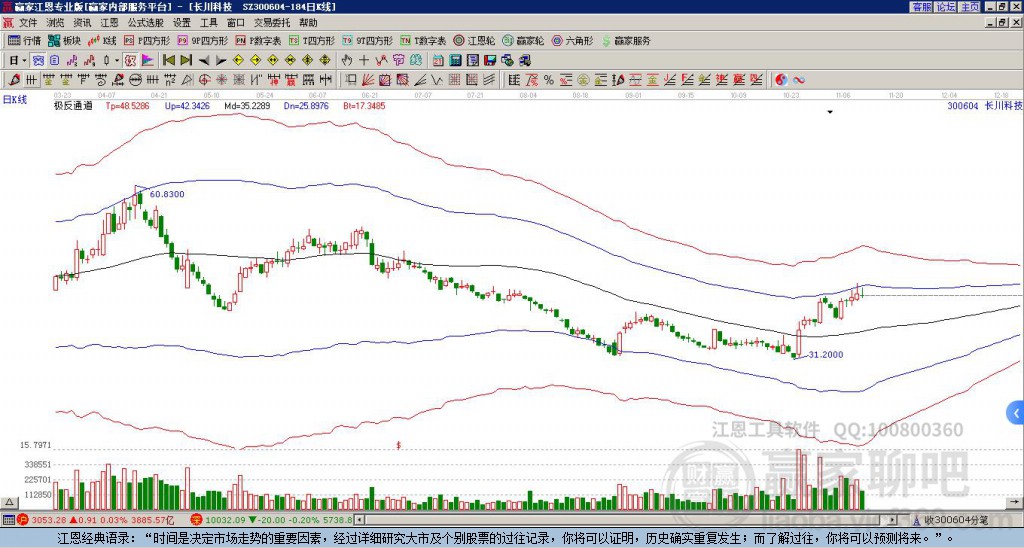Move chart right with black arrow
This screenshot has width=1024, height=548.
221,60
